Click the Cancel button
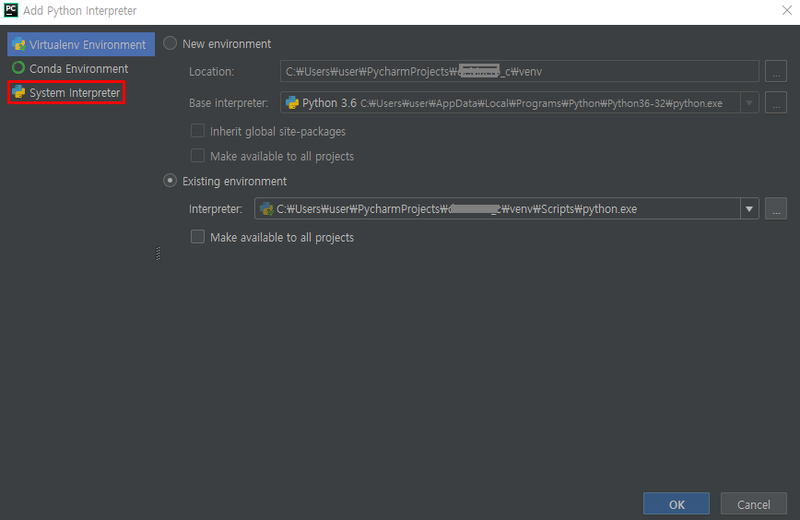 [753, 504]
